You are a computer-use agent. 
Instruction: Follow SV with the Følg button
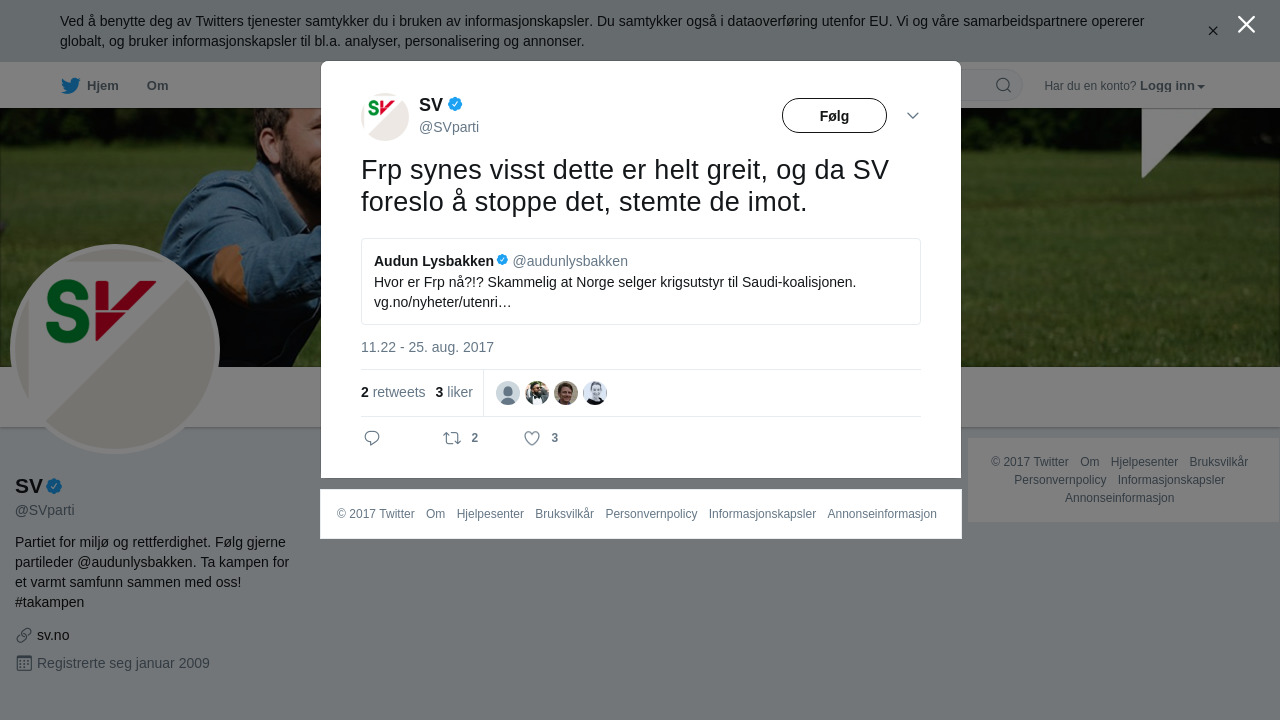[x=834, y=116]
